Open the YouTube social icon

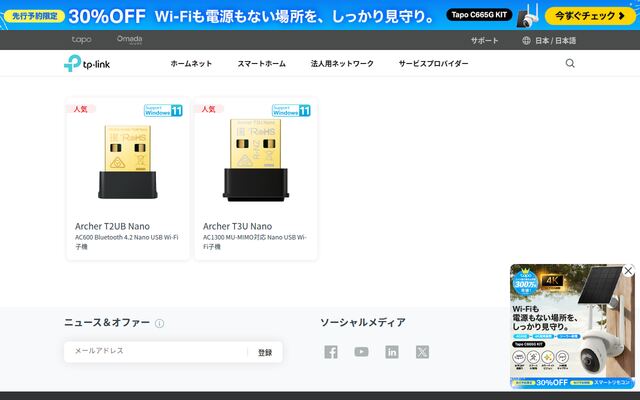(361, 352)
